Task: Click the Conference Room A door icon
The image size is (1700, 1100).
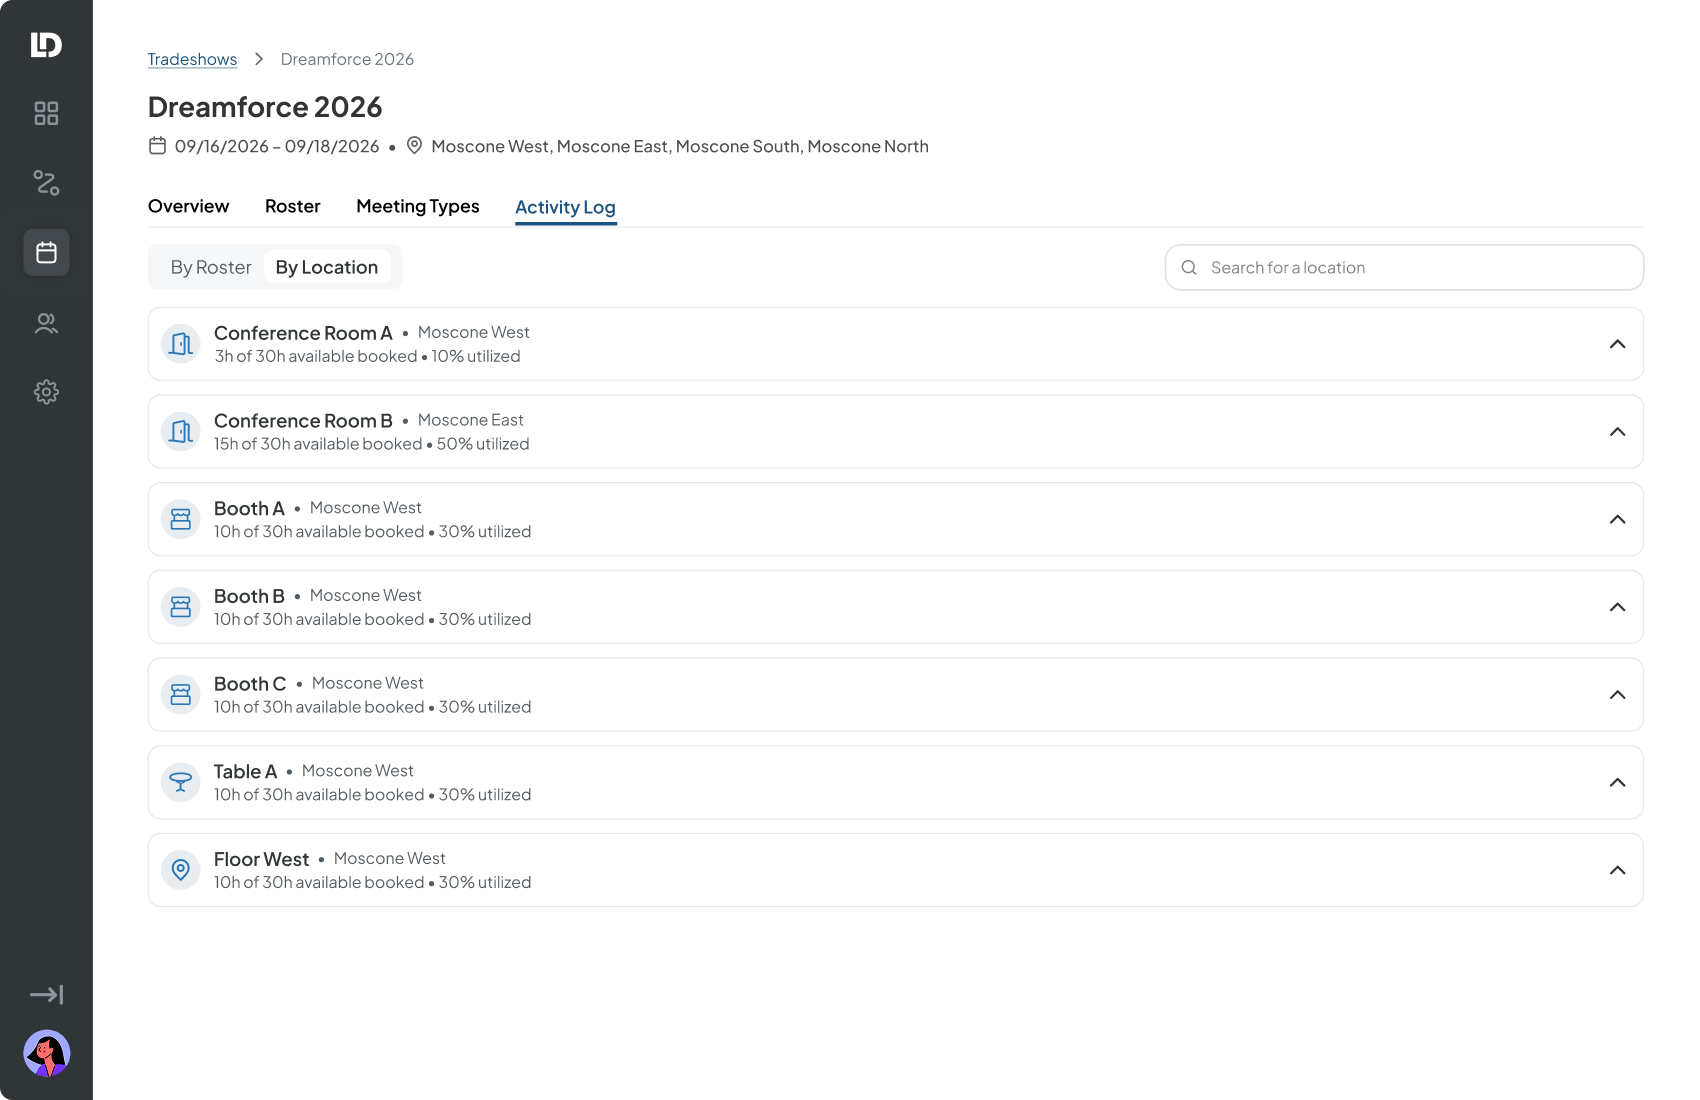Action: coord(181,344)
